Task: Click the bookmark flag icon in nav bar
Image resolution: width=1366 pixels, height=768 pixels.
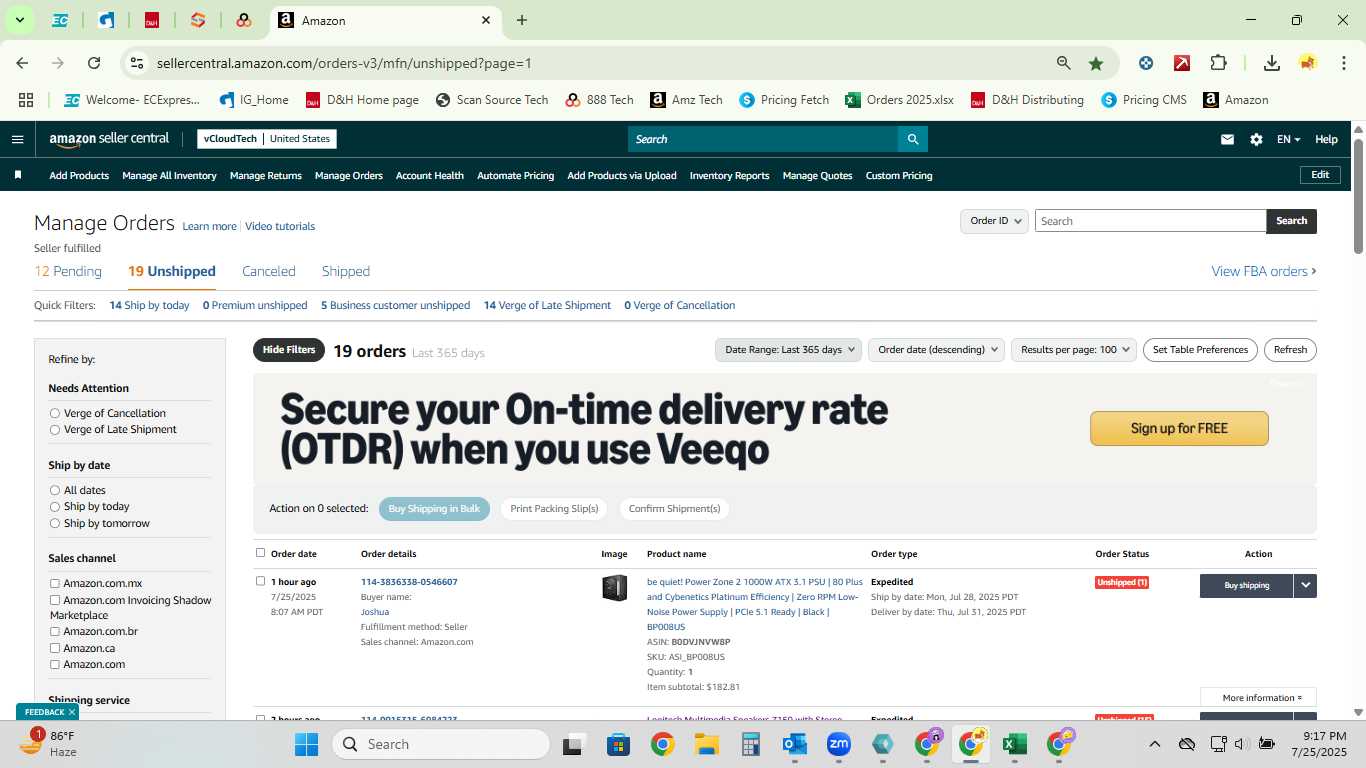Action: coord(18,175)
